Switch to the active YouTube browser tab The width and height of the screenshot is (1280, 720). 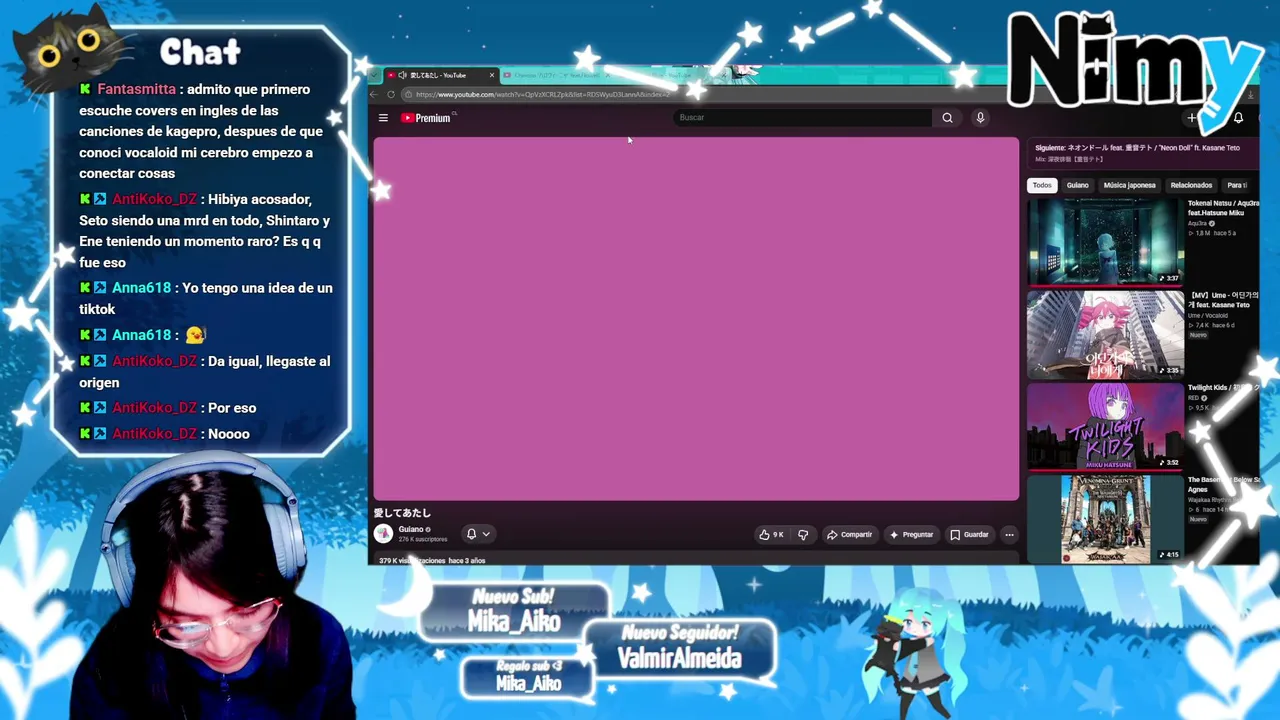click(439, 75)
